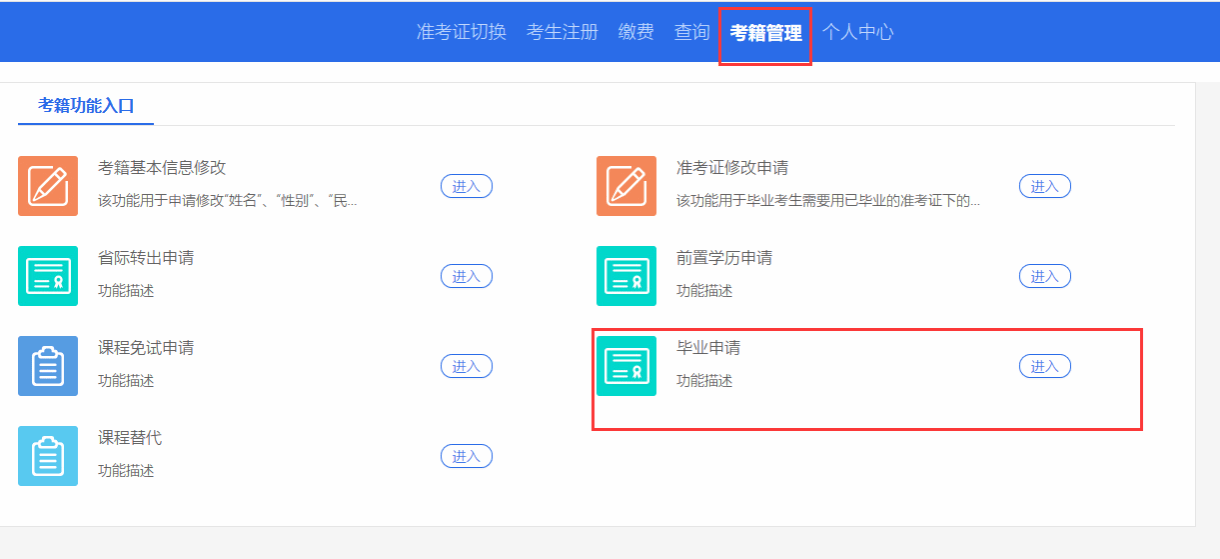Click the 准考证修改申请 orange pencil icon
1220x559 pixels.
pyautogui.click(x=626, y=186)
